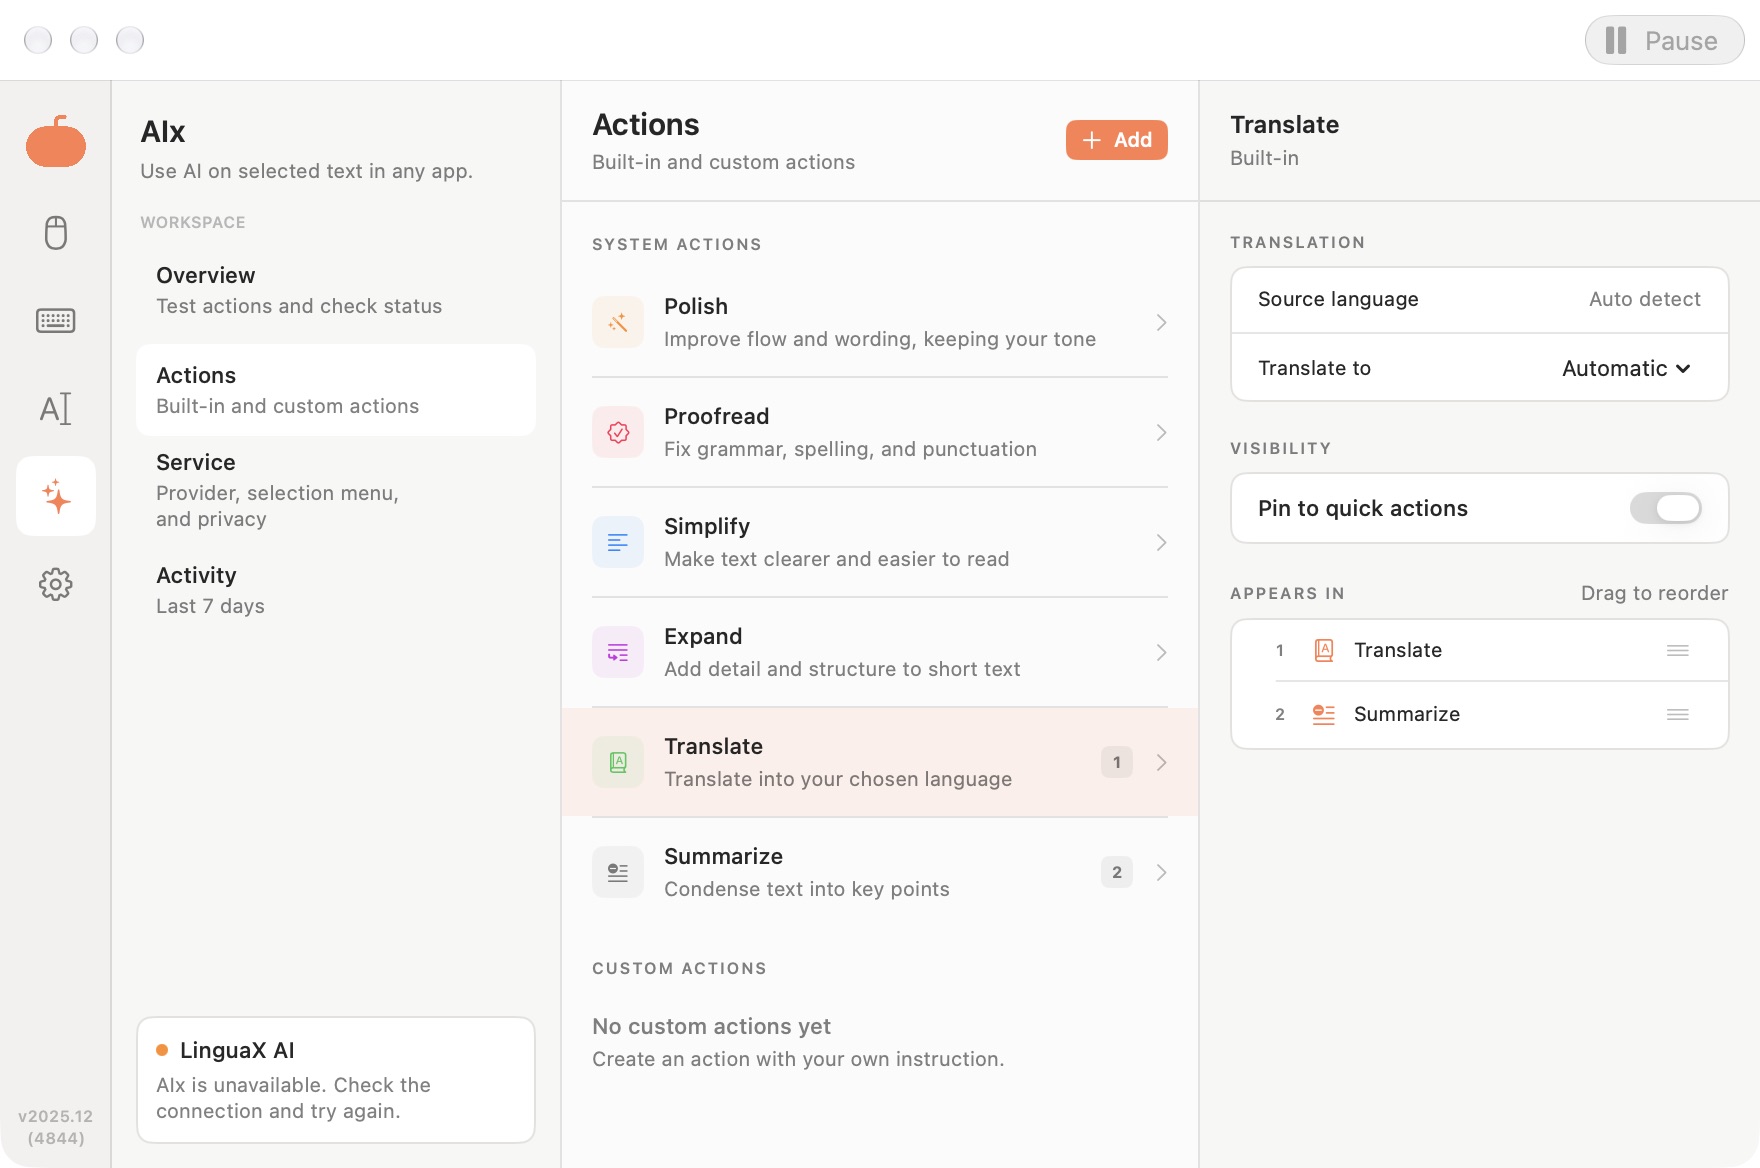1760x1168 pixels.
Task: Click the Polish action icon
Action: coord(618,322)
